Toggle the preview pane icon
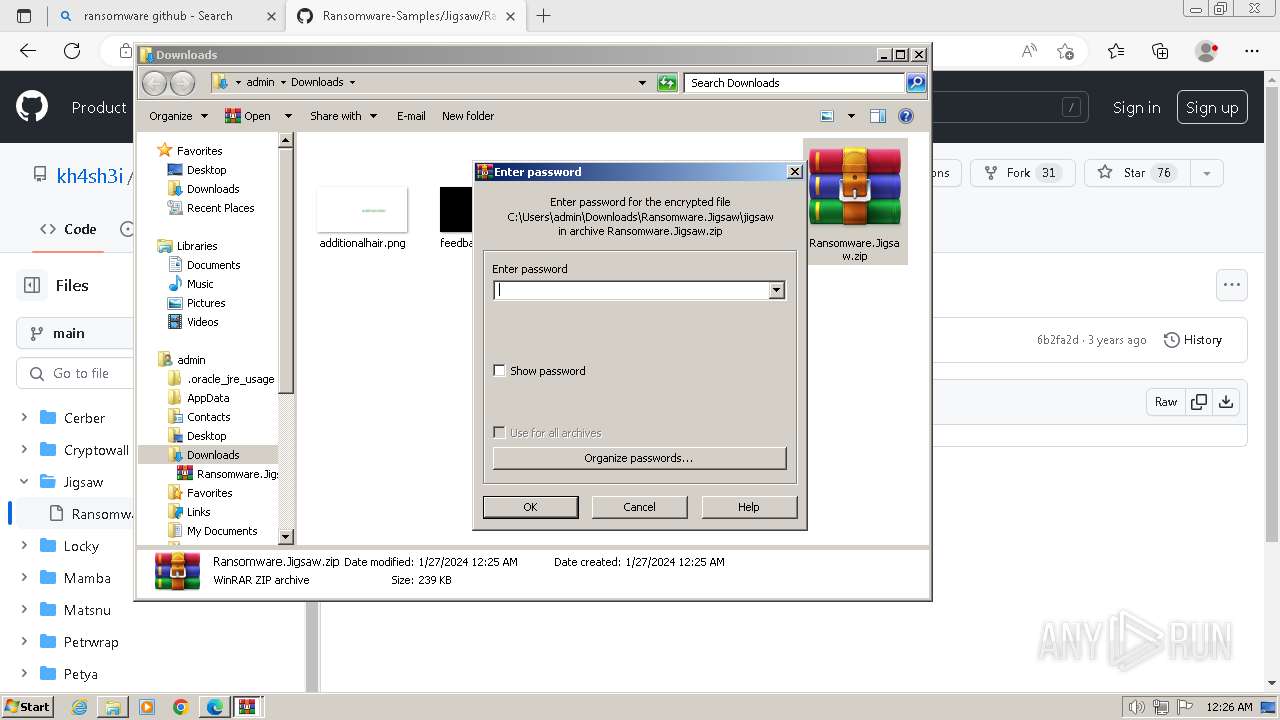Viewport: 1280px width, 720px height. point(878,116)
